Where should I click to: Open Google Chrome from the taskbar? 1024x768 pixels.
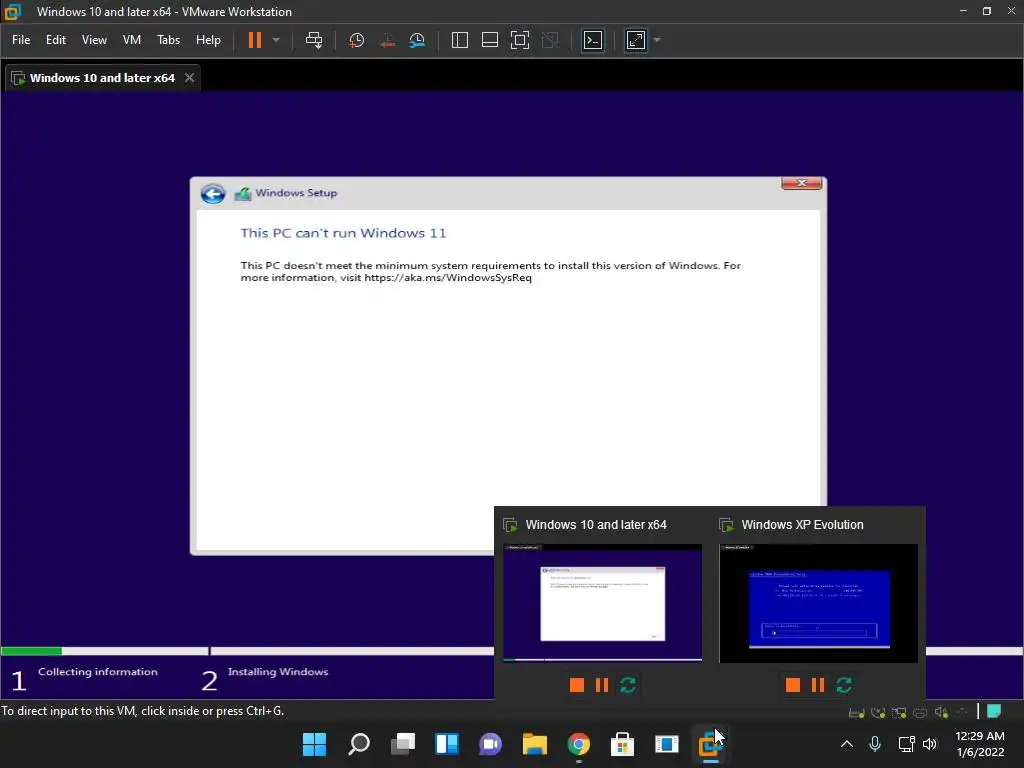click(579, 744)
